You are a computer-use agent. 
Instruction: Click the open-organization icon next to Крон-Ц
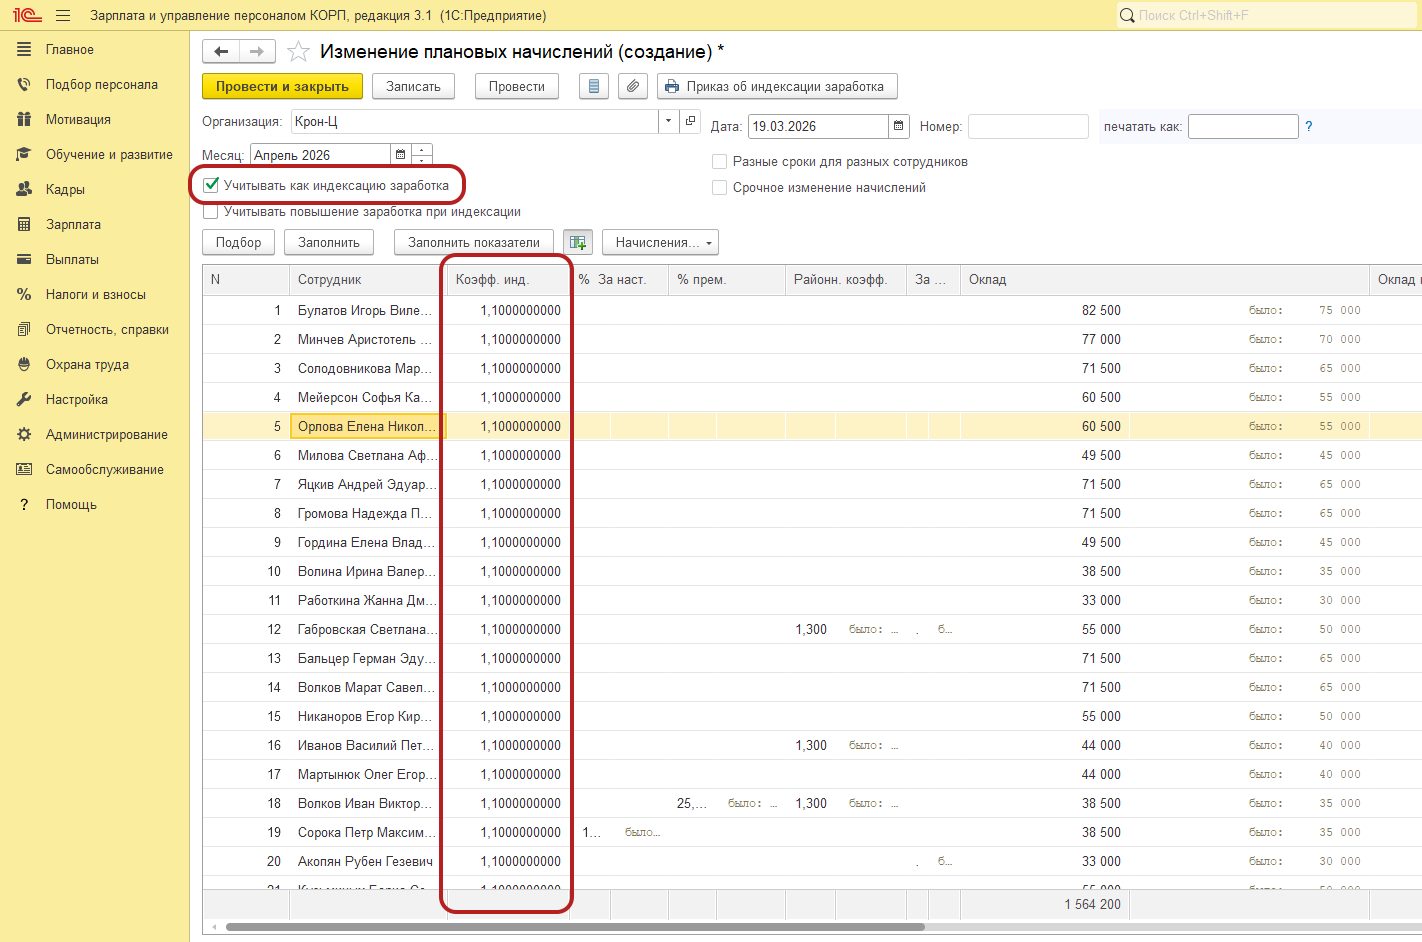point(690,121)
